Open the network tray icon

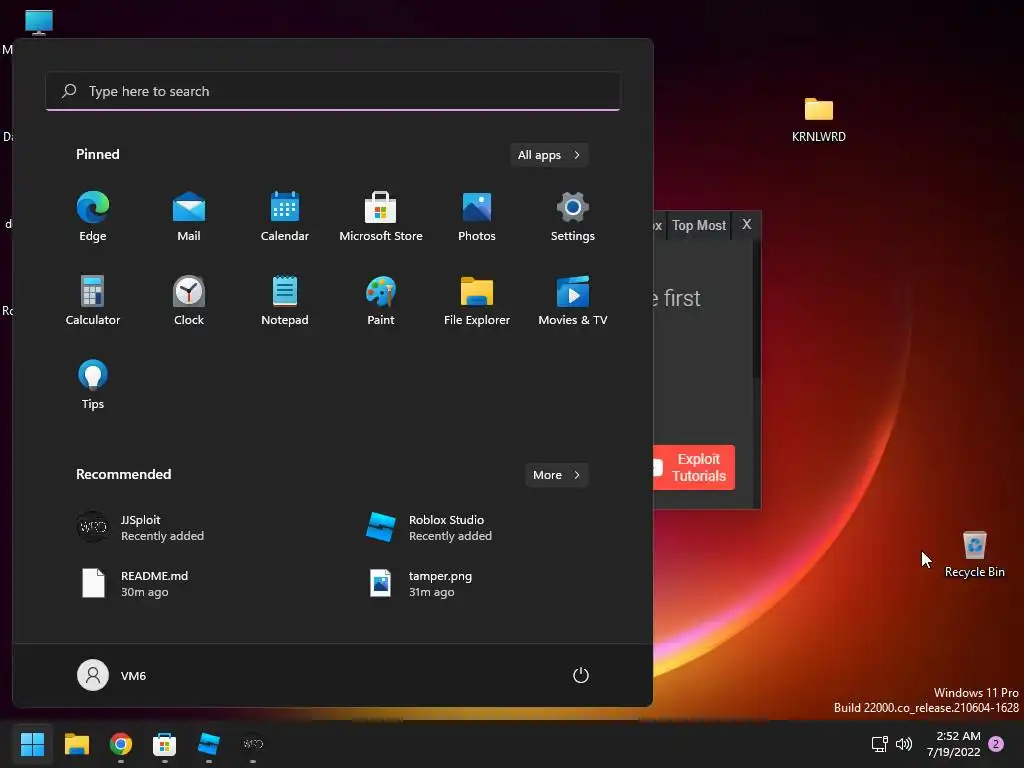click(x=880, y=744)
